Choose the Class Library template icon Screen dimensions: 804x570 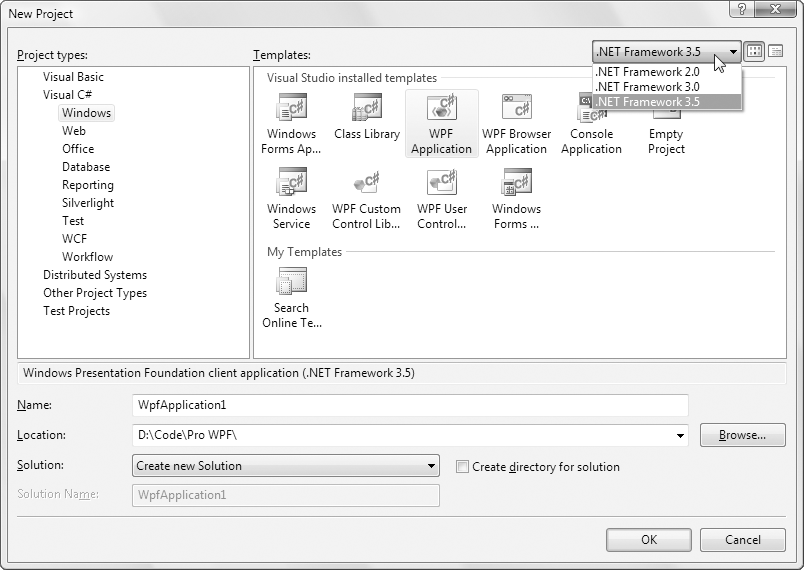(x=367, y=107)
